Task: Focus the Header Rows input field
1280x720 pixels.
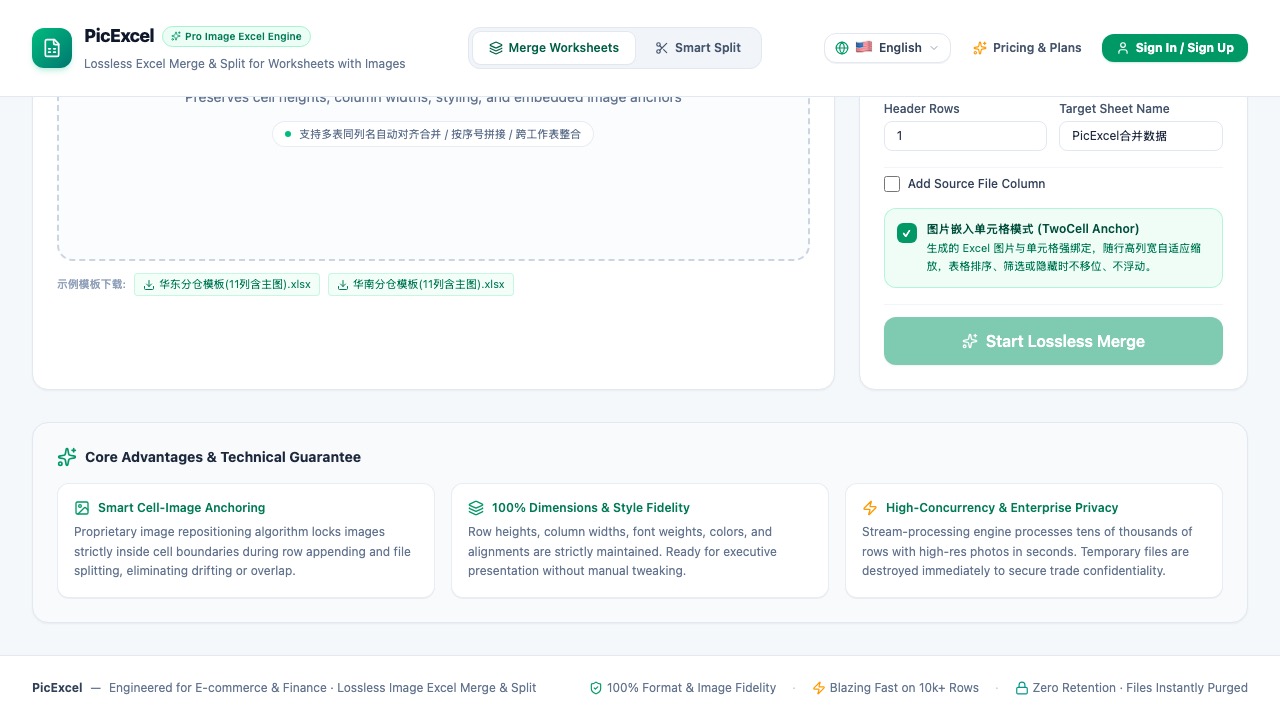Action: click(x=965, y=136)
